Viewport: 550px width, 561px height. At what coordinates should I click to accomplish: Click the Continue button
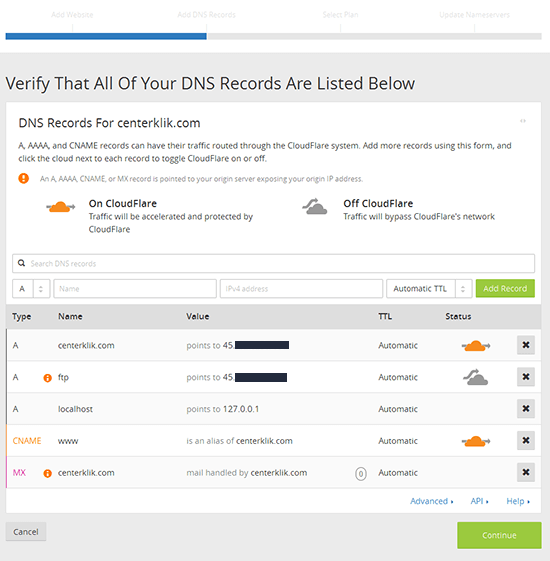click(x=499, y=535)
